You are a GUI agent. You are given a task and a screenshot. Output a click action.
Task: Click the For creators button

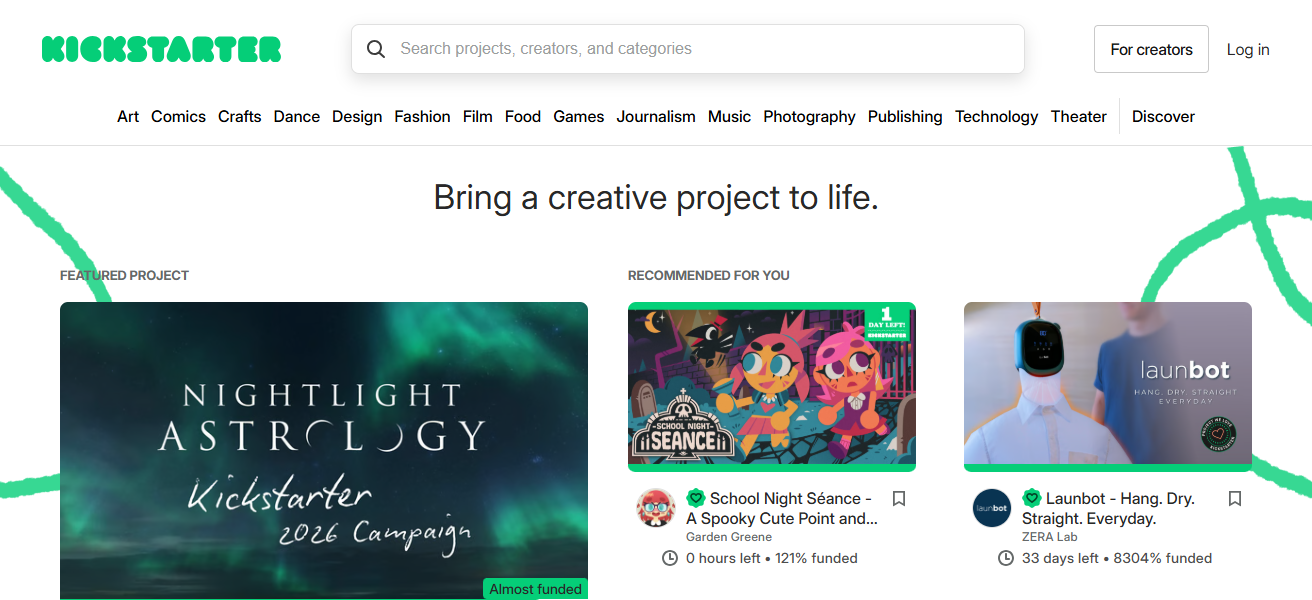[1151, 48]
